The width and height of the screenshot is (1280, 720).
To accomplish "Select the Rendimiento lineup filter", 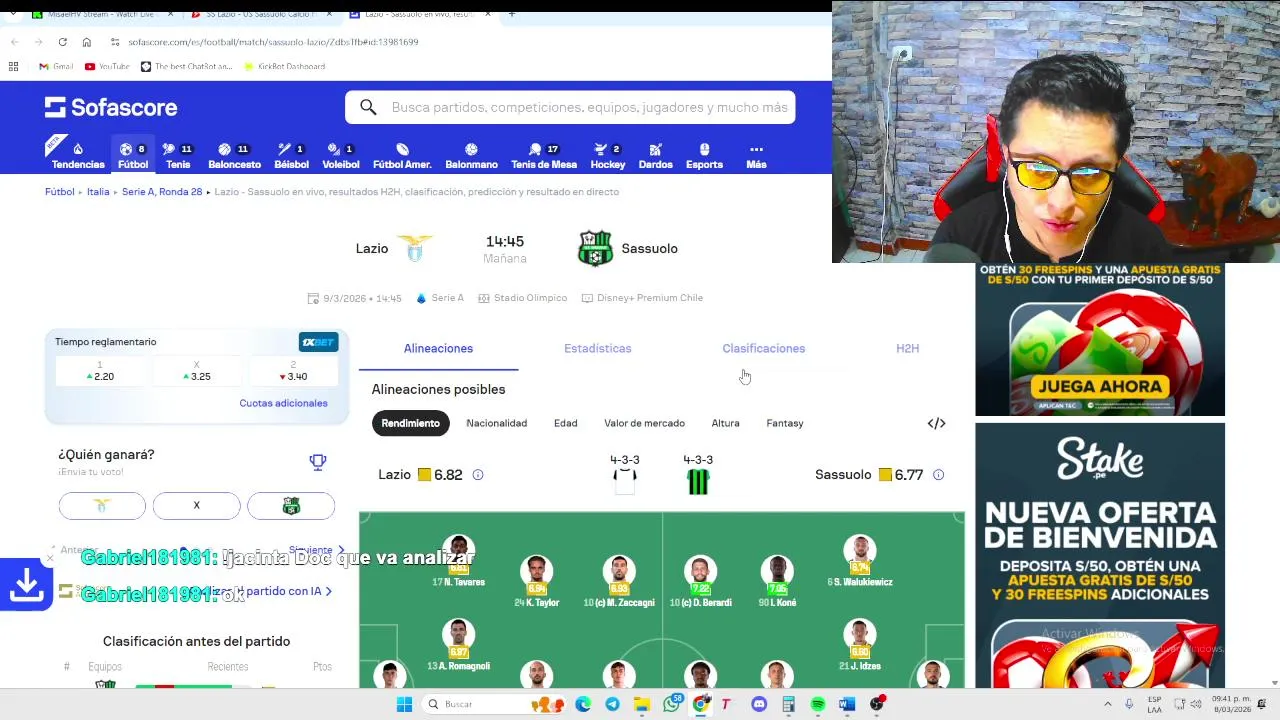I will (x=410, y=423).
